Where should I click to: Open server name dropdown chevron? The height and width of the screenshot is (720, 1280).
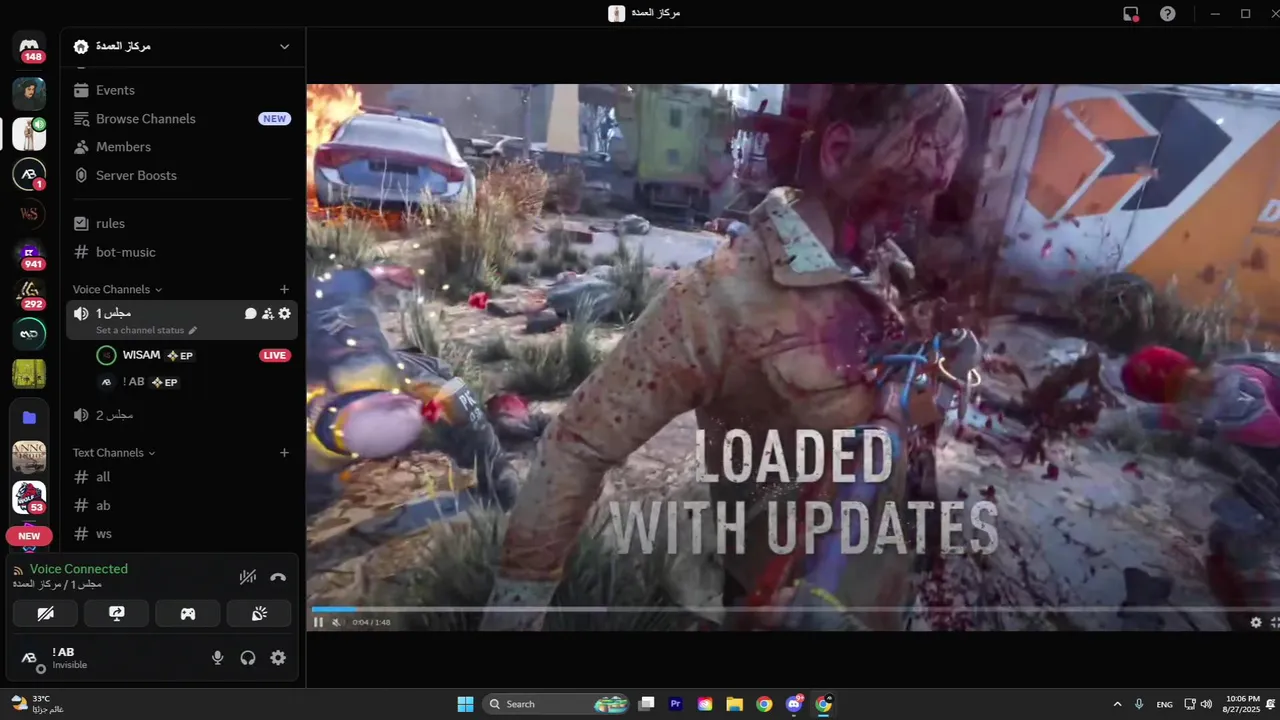(284, 47)
